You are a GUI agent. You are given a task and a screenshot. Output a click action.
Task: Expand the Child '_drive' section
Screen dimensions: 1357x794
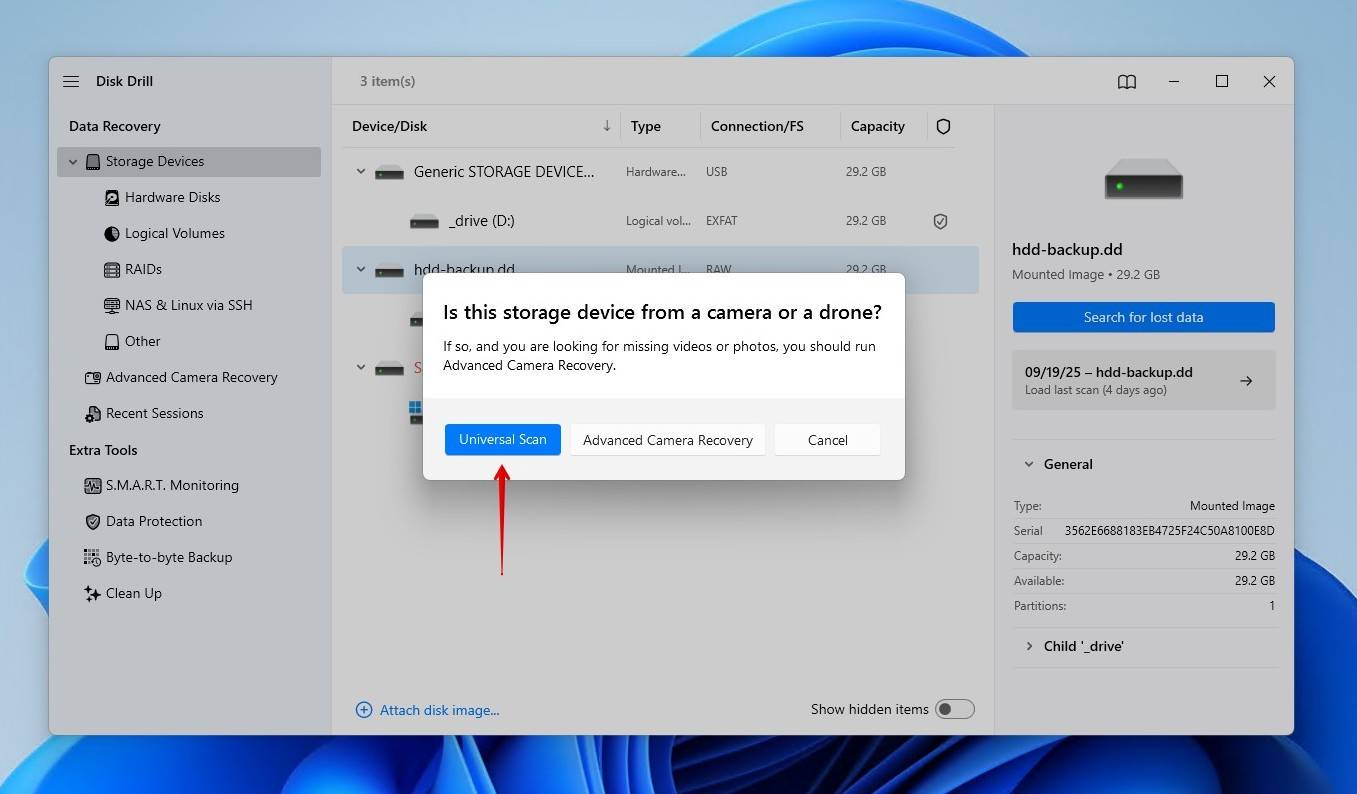pyautogui.click(x=1028, y=646)
